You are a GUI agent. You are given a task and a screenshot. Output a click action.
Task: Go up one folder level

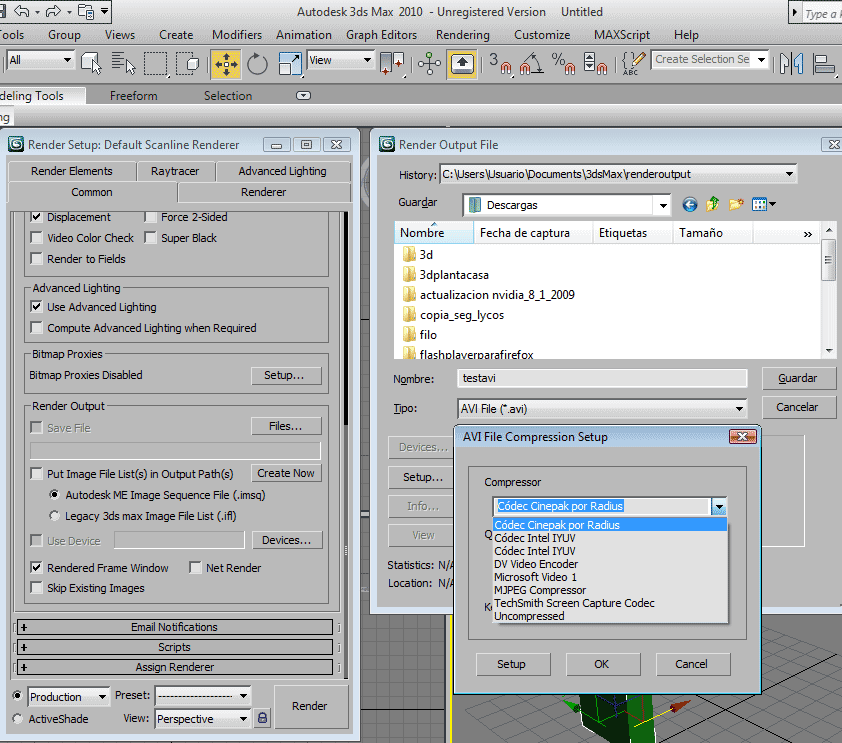pyautogui.click(x=713, y=204)
